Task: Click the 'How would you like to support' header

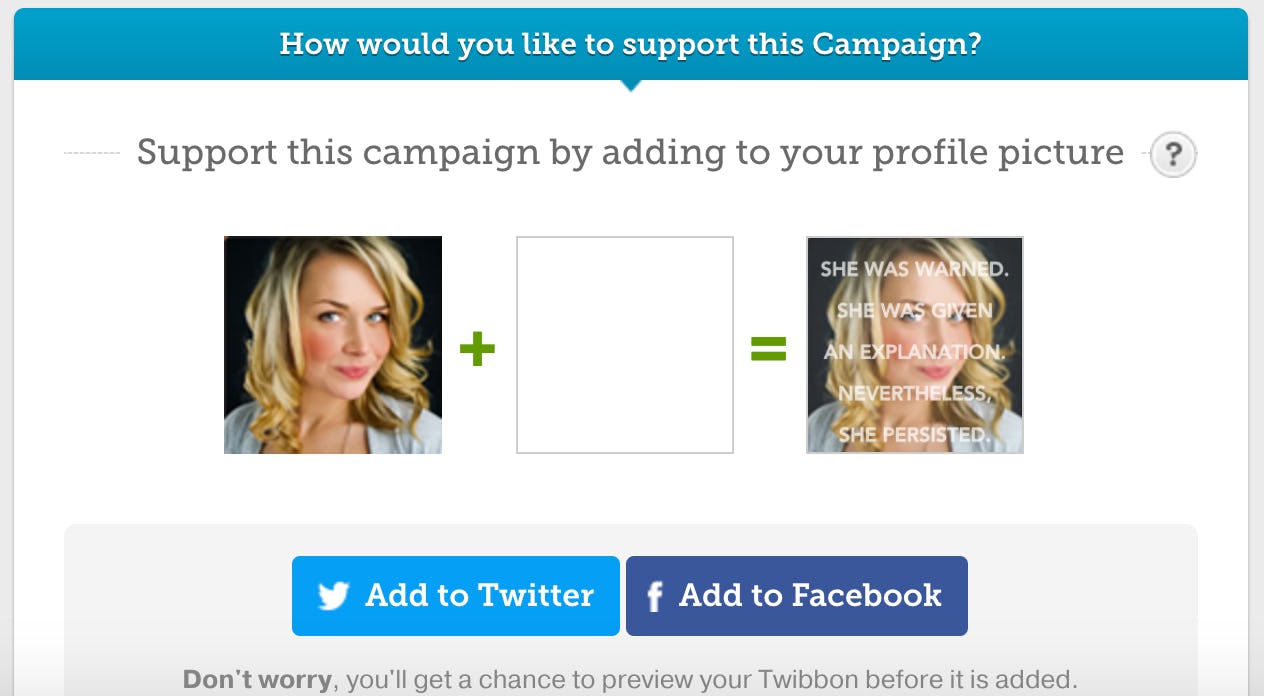Action: (x=630, y=44)
